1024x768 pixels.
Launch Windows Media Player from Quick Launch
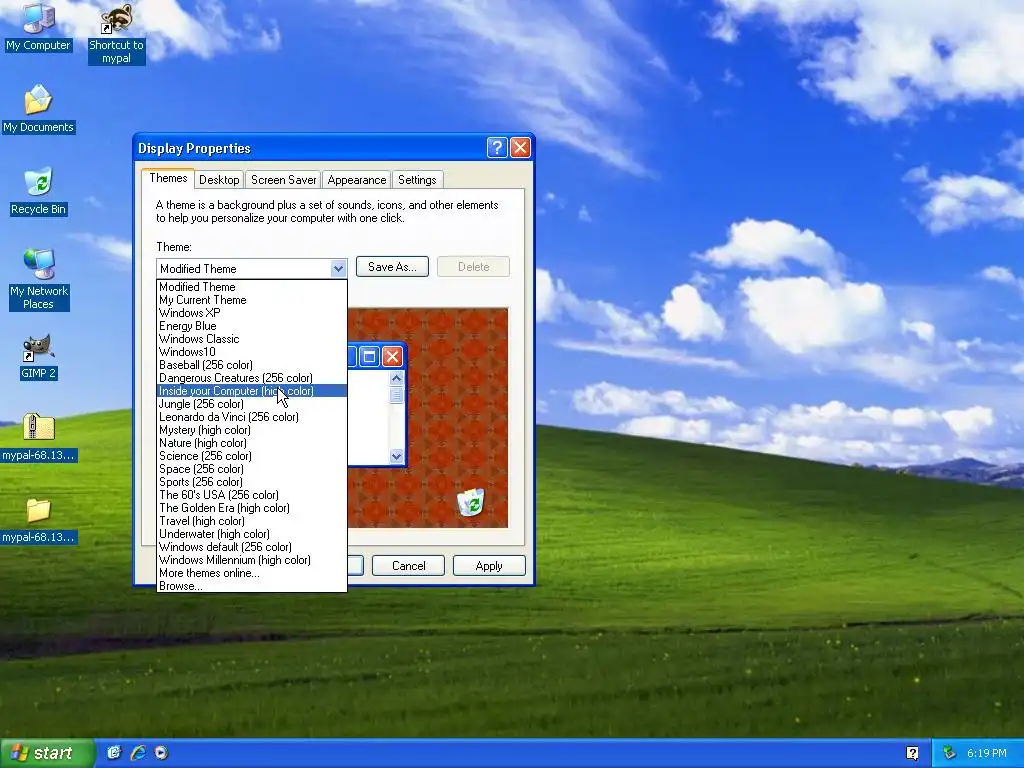coord(161,753)
